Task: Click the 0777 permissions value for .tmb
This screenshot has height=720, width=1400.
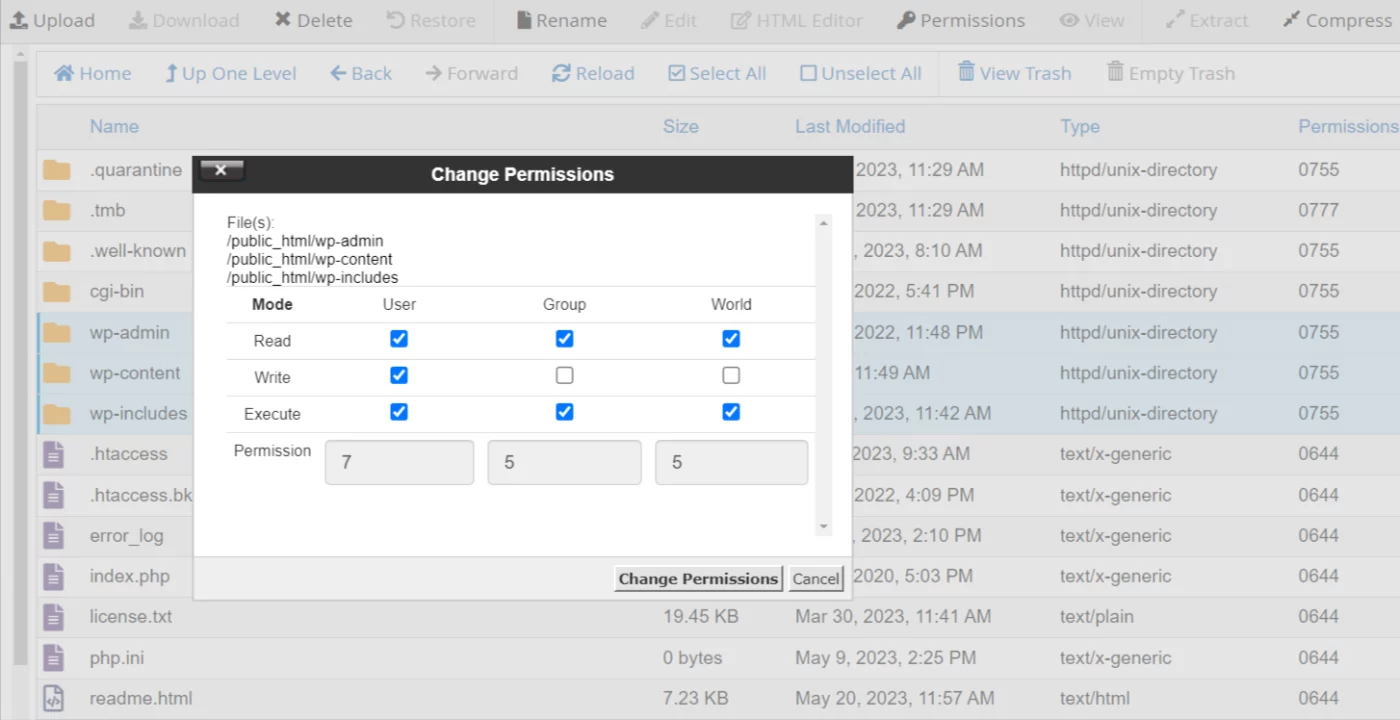Action: click(x=1319, y=210)
